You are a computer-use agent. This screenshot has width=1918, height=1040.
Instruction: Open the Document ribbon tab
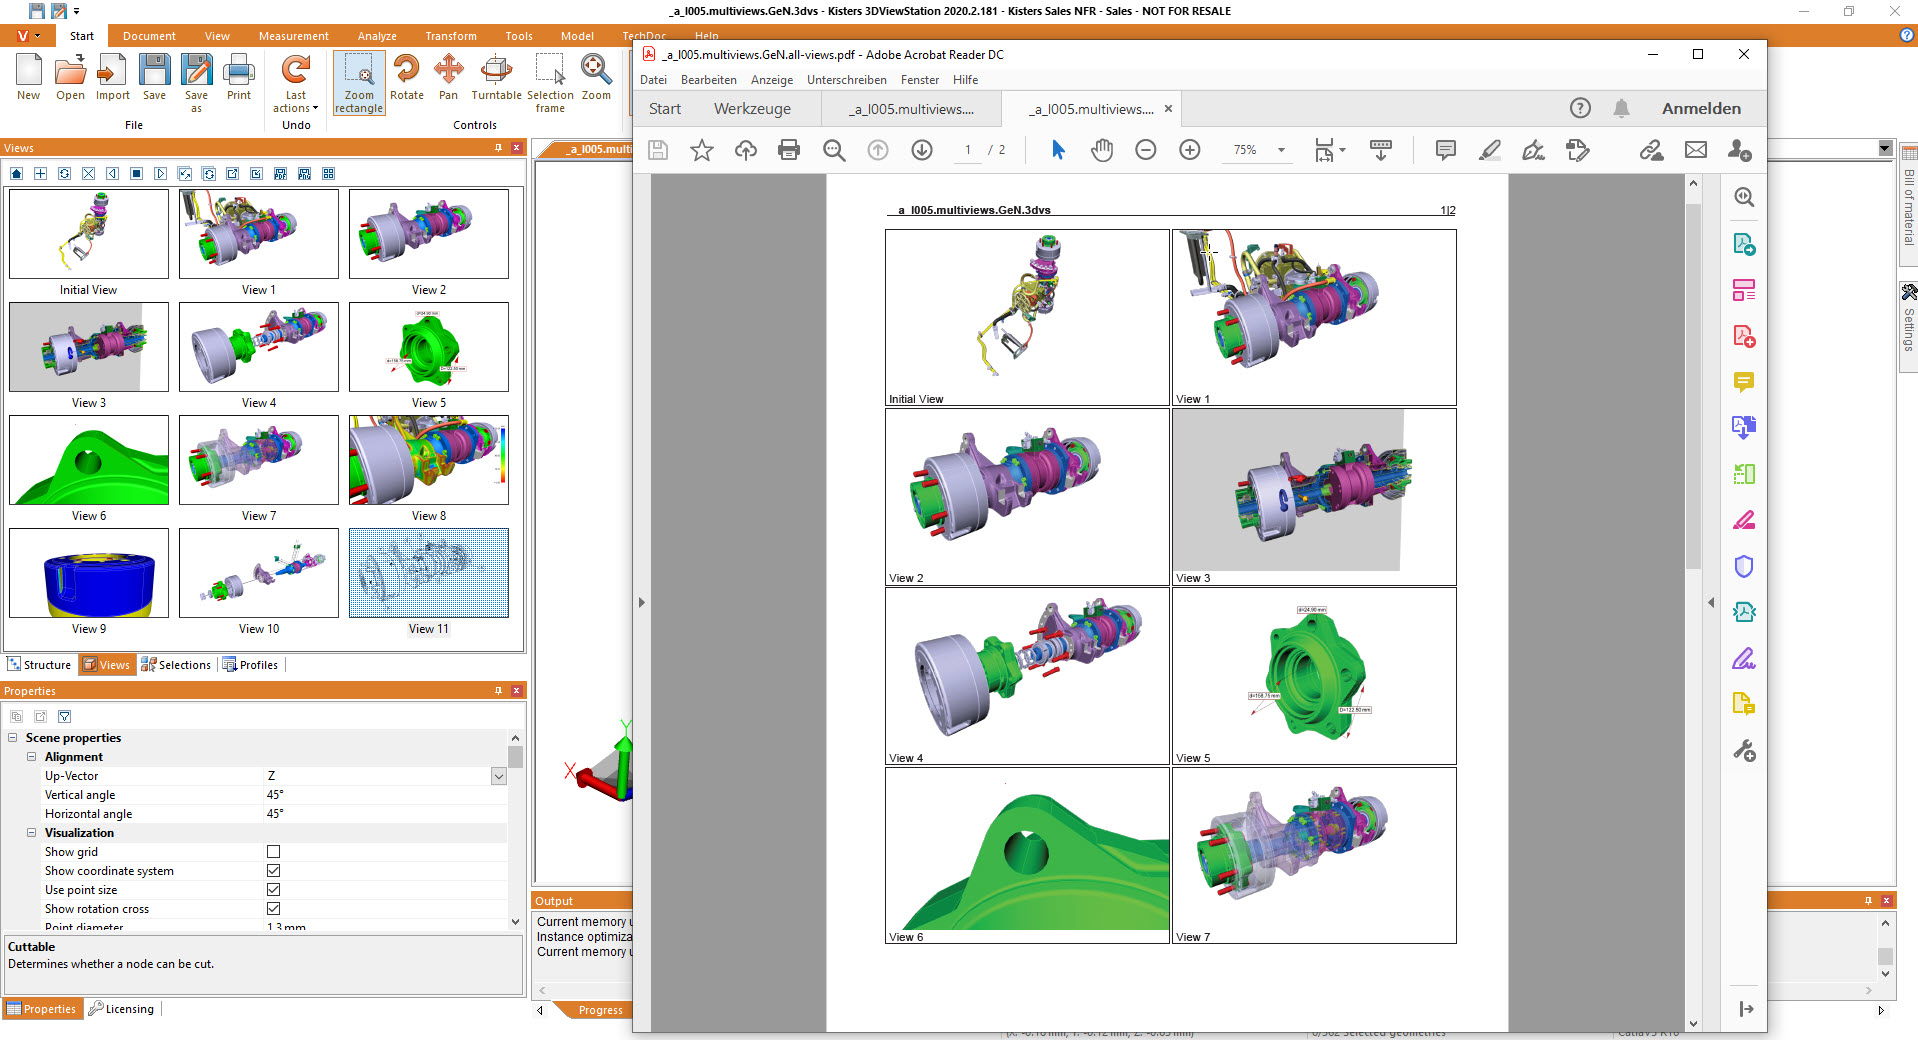pyautogui.click(x=149, y=36)
